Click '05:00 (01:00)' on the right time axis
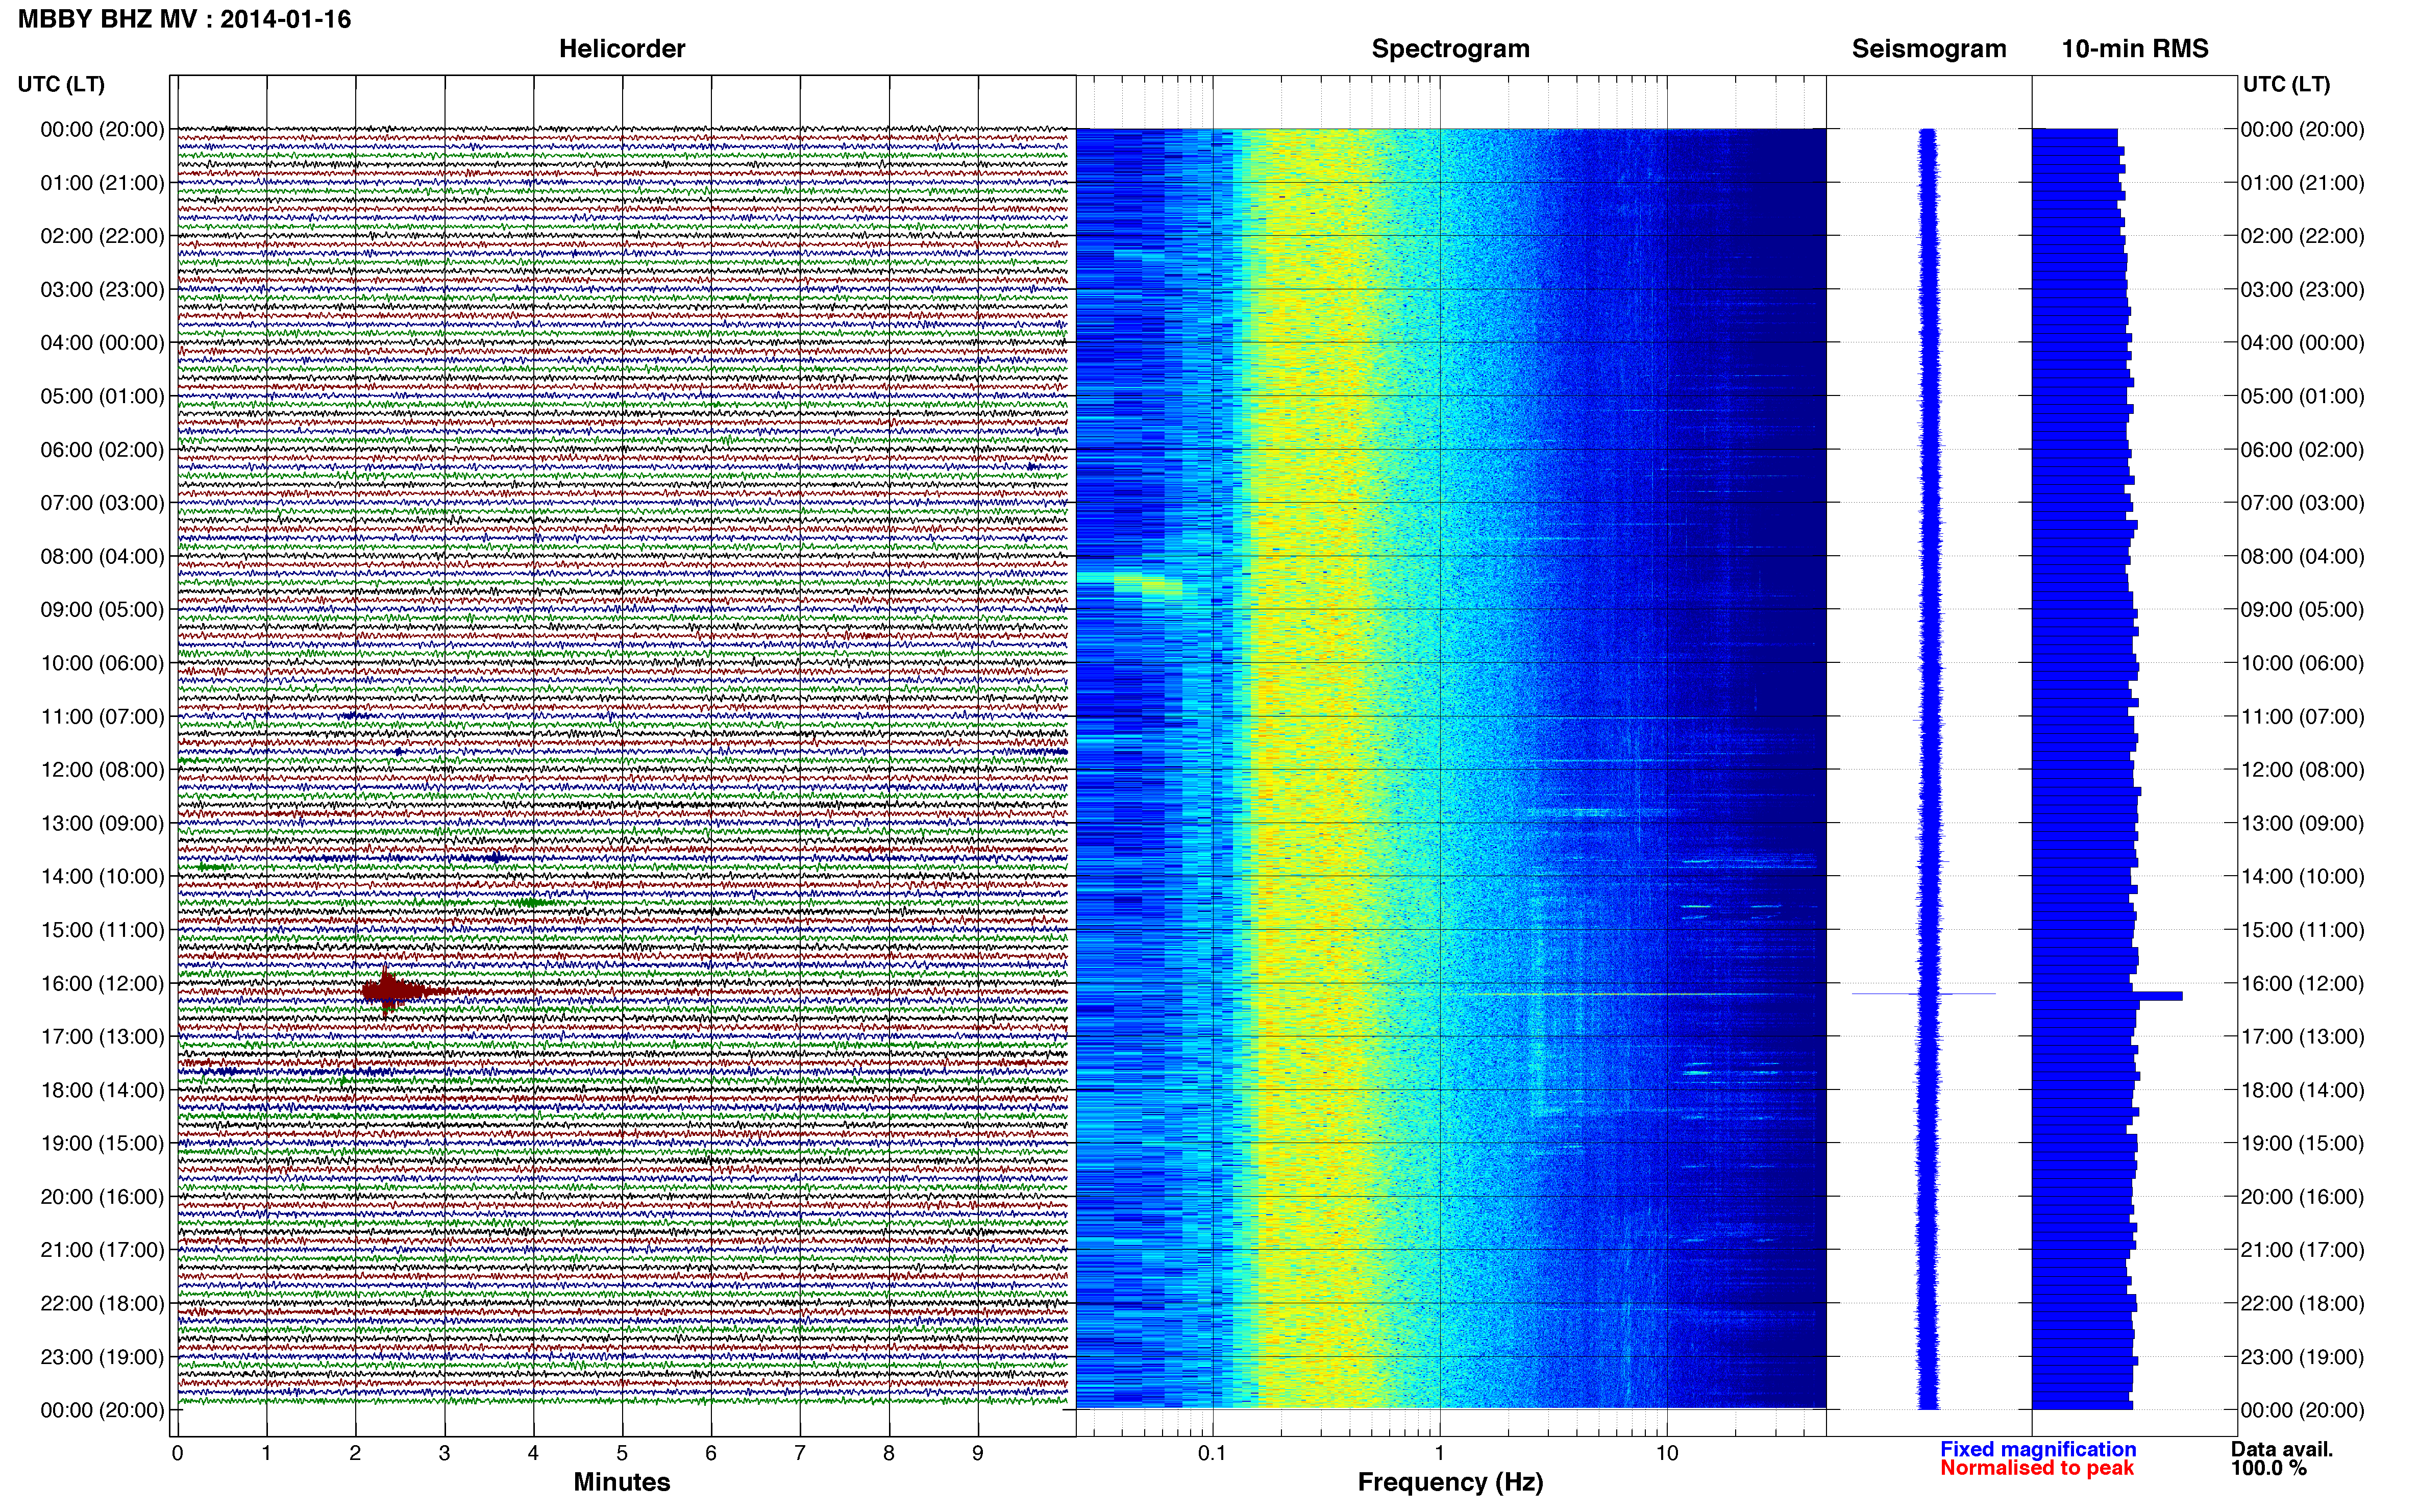2419x1512 pixels. pos(2303,397)
